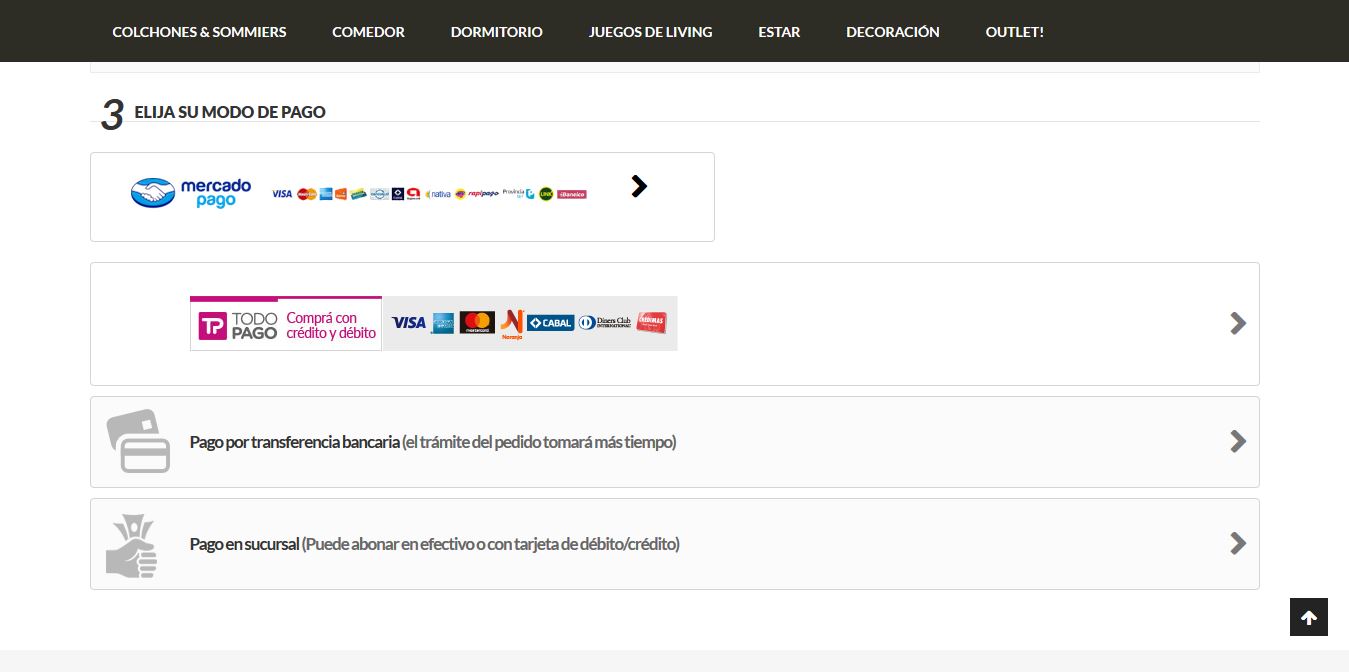The height and width of the screenshot is (672, 1349).
Task: Click the red card logo after Diners Club
Action: [651, 322]
